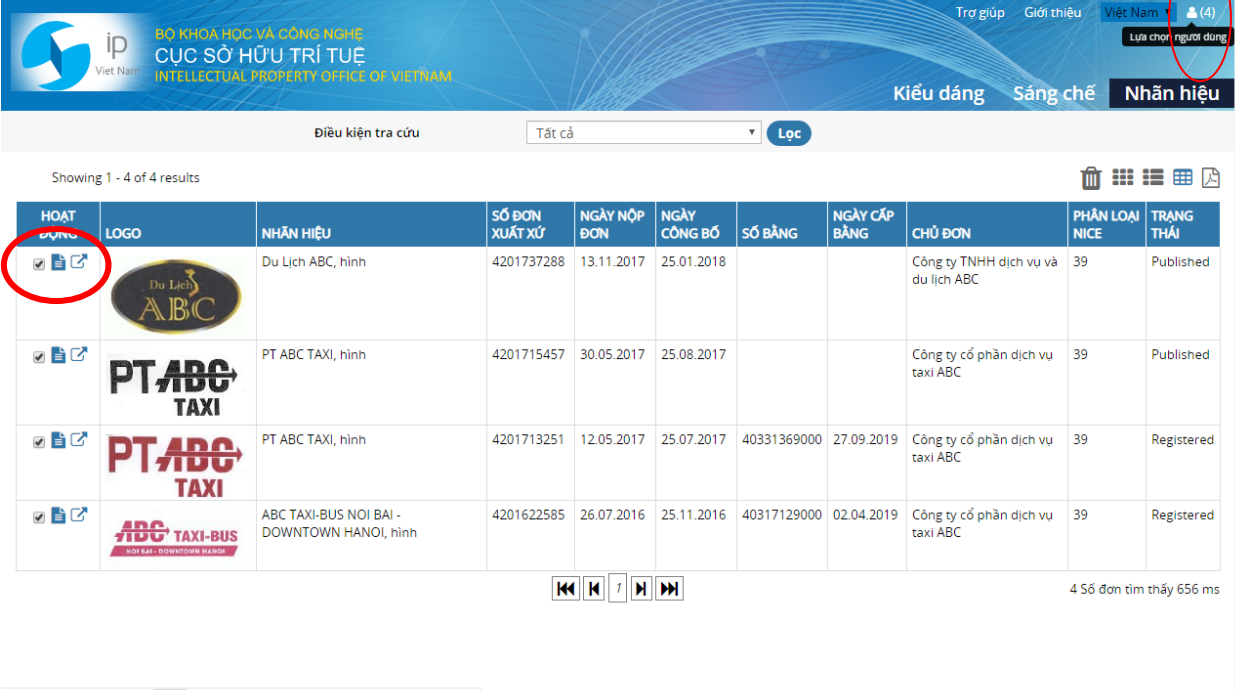Click the Registered status dated 27.09.2019 row
1235x690 pixels.
(x=1182, y=440)
